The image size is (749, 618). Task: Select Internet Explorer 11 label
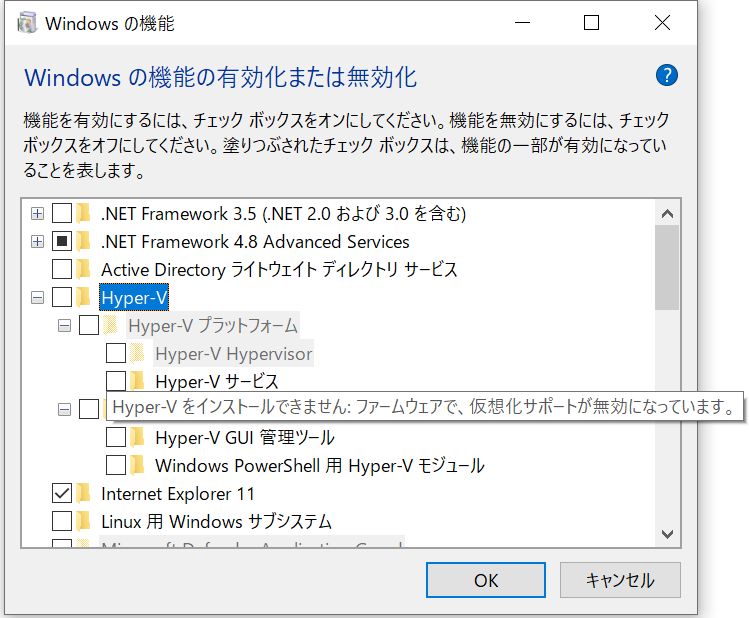coord(178,494)
